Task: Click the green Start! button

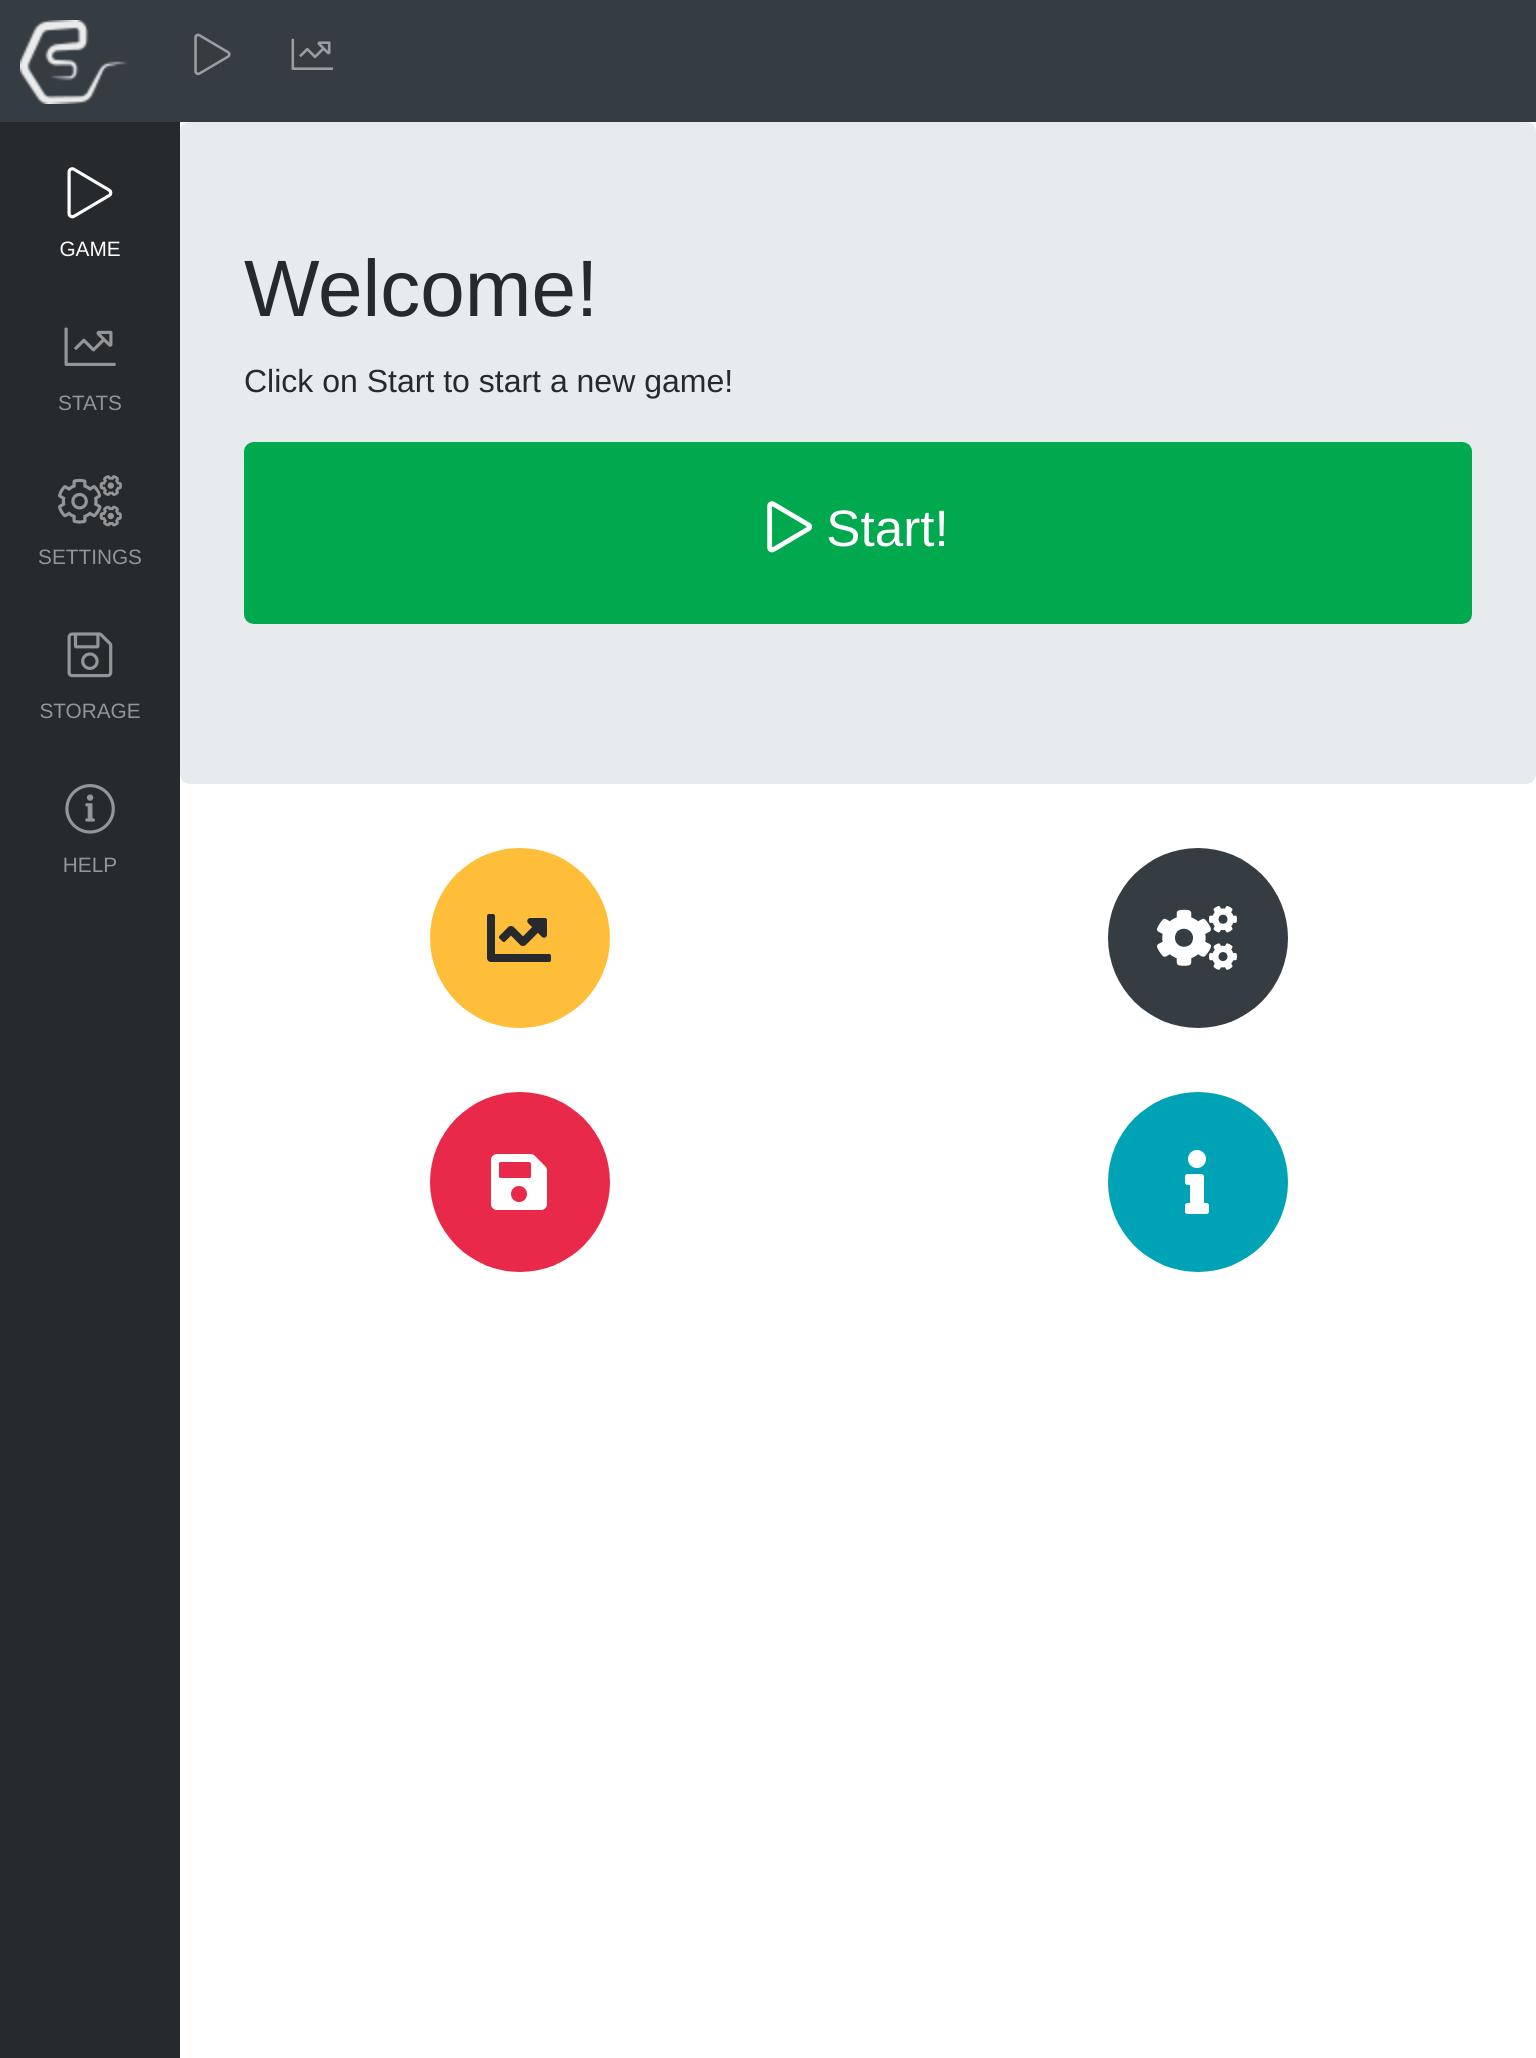Action: (x=858, y=533)
